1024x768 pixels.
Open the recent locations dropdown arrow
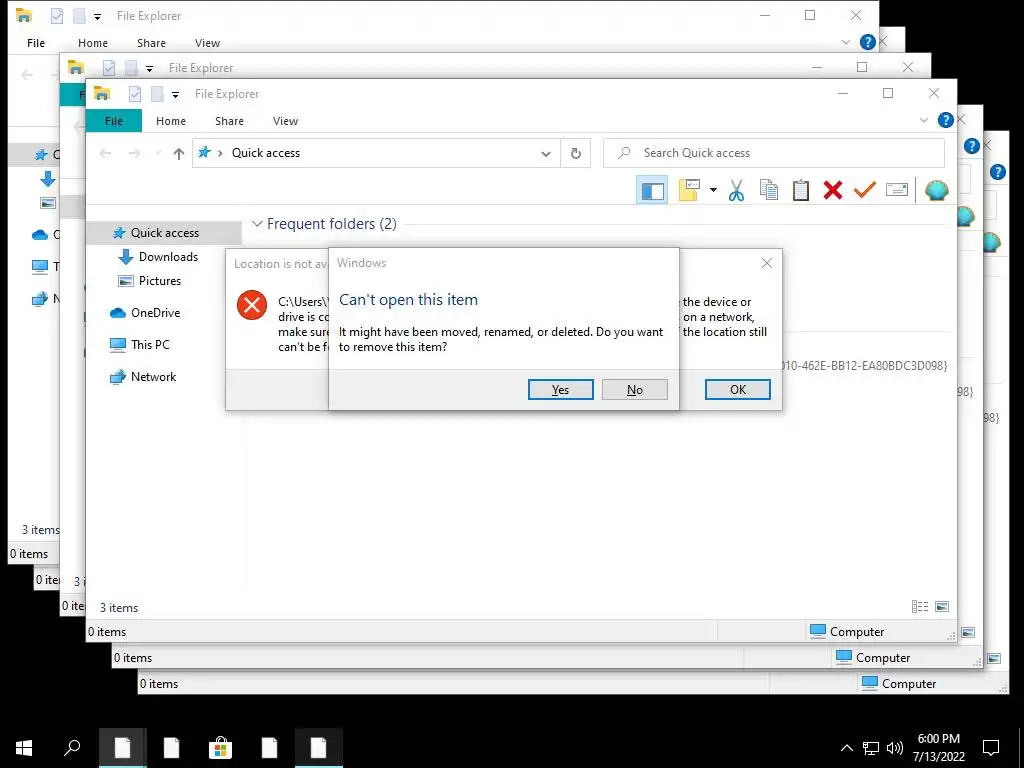tap(158, 153)
